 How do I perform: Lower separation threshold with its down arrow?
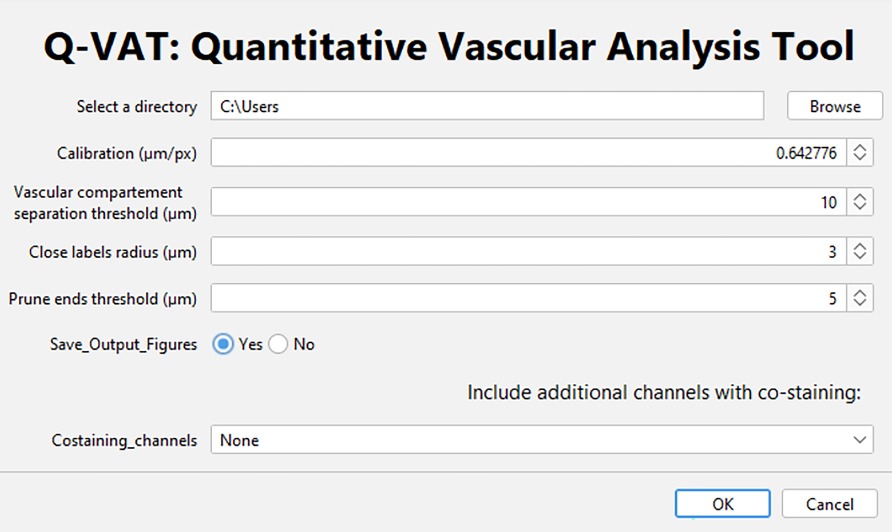click(x=860, y=207)
